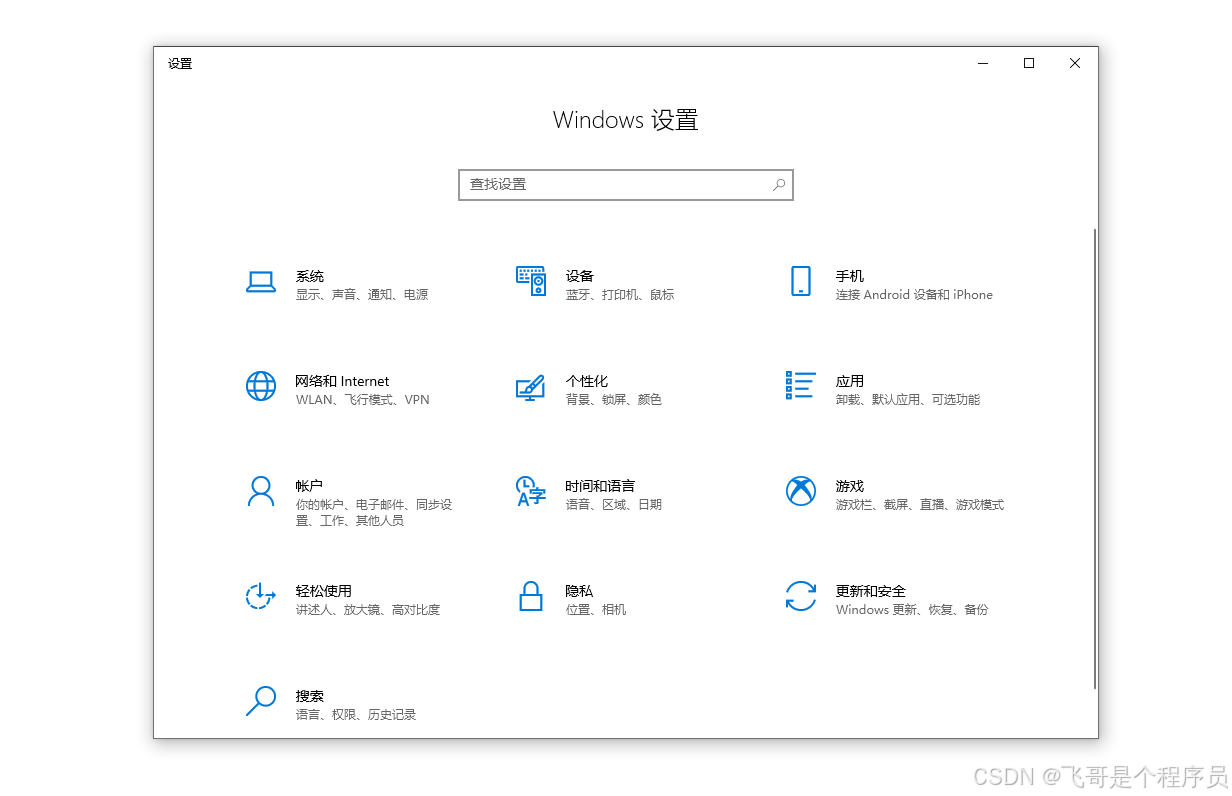Click the 时间和语言 icon
Image resolution: width=1232 pixels, height=796 pixels.
[x=531, y=491]
